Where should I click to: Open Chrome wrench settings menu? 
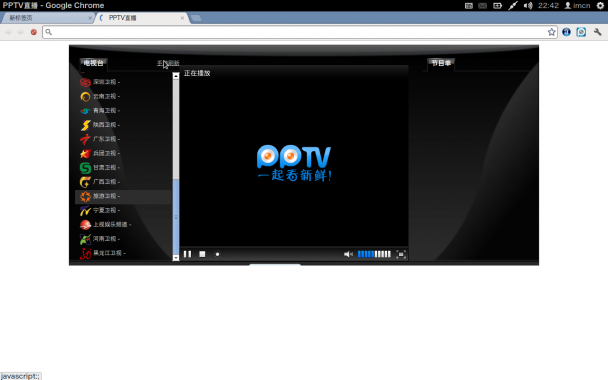[x=598, y=32]
